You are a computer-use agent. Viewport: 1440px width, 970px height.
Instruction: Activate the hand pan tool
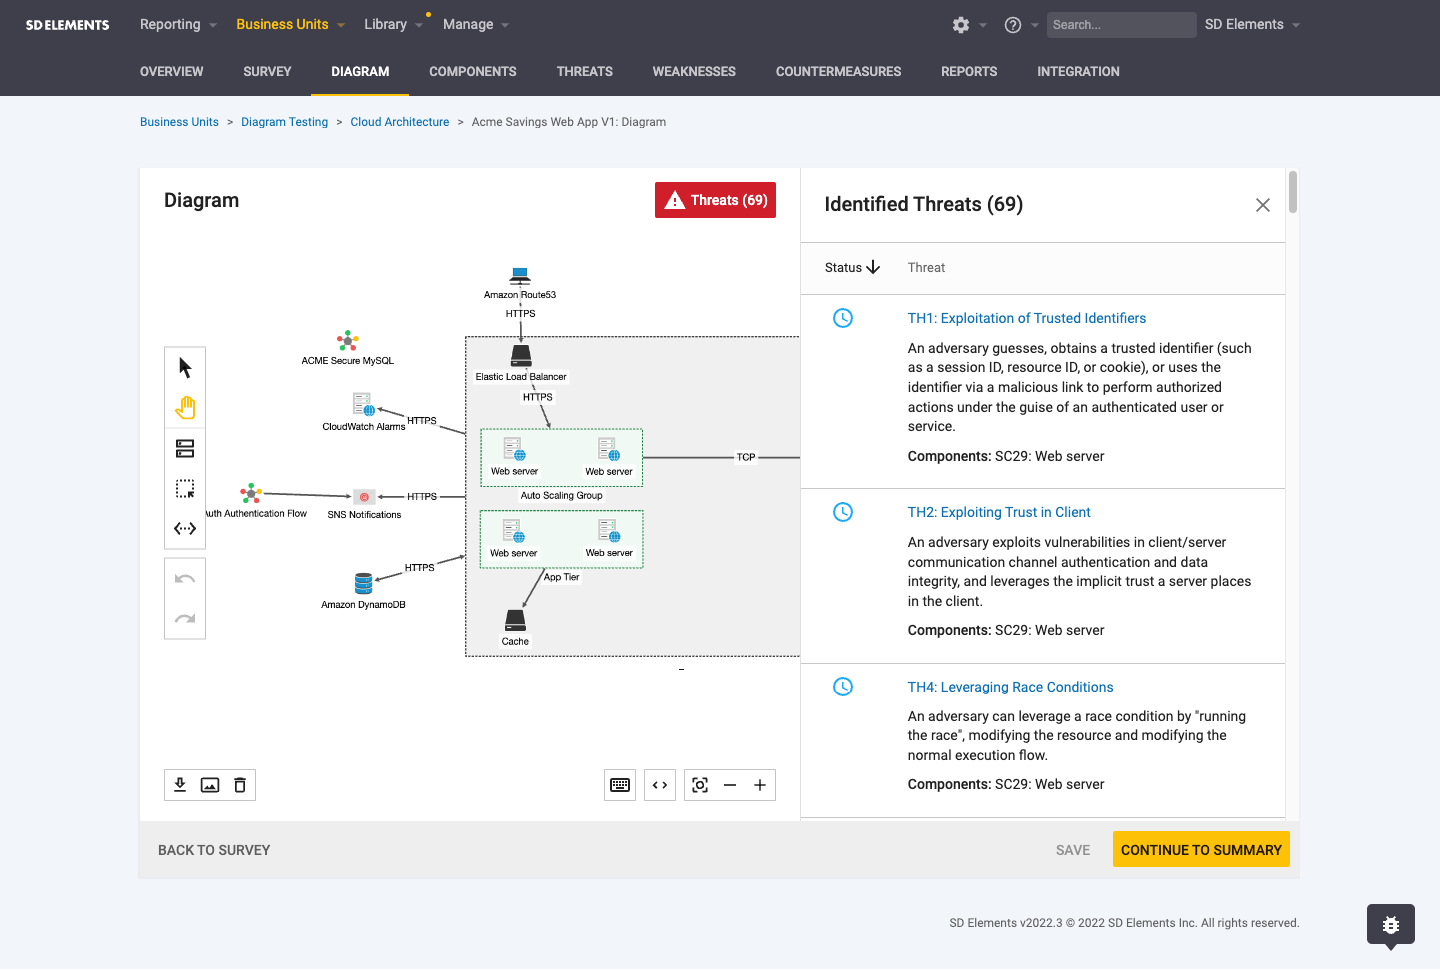click(185, 408)
